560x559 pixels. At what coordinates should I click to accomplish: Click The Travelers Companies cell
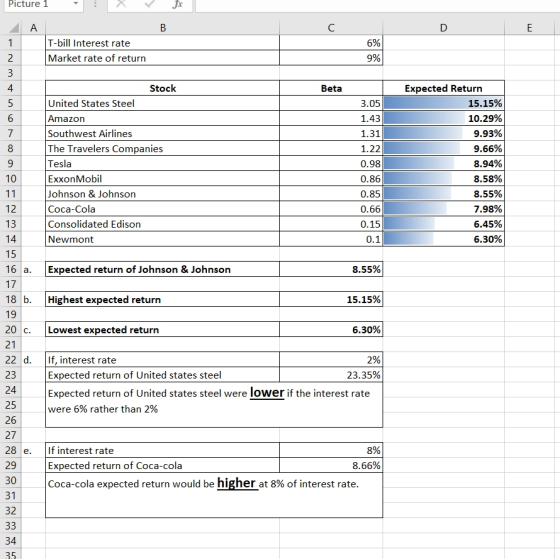(x=162, y=148)
